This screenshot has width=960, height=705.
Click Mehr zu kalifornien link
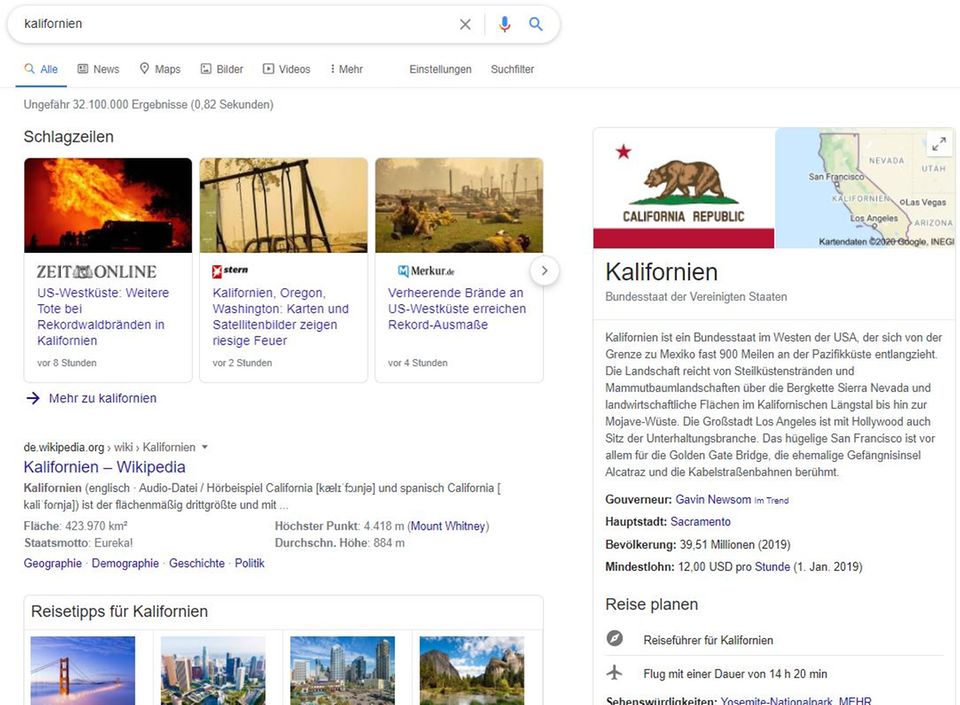[x=102, y=398]
